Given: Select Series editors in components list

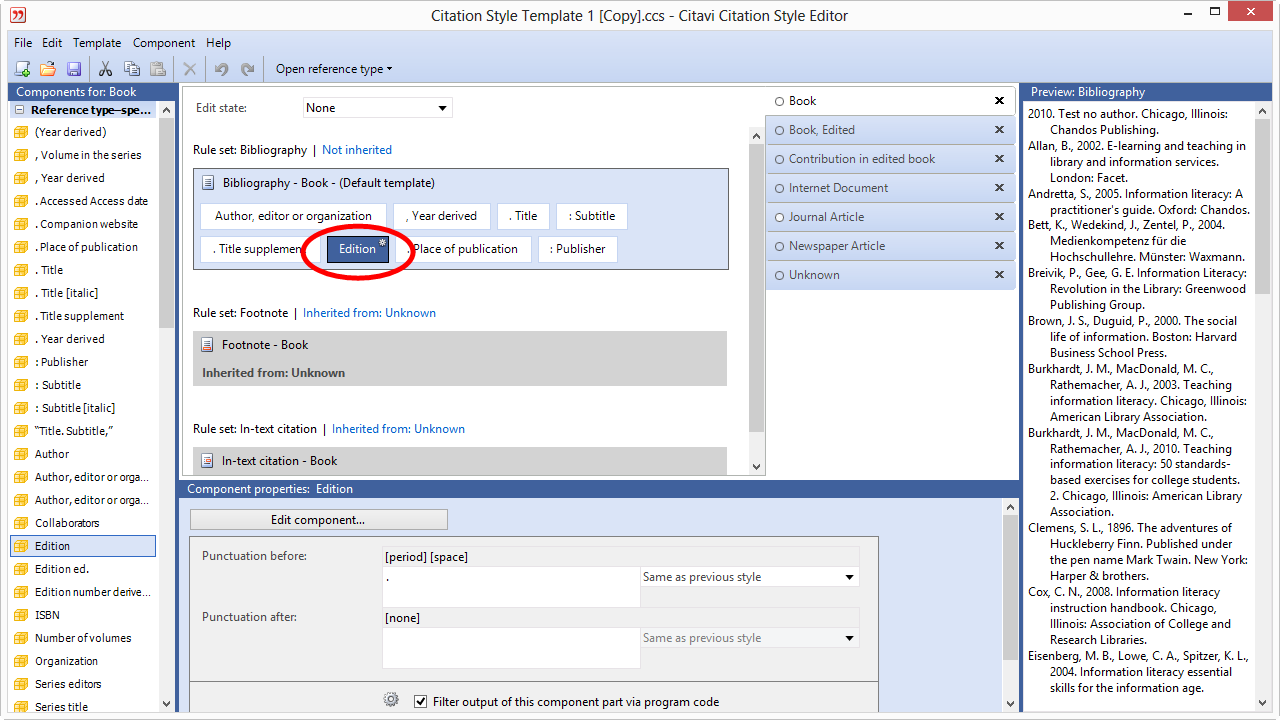Looking at the screenshot, I should [83, 684].
